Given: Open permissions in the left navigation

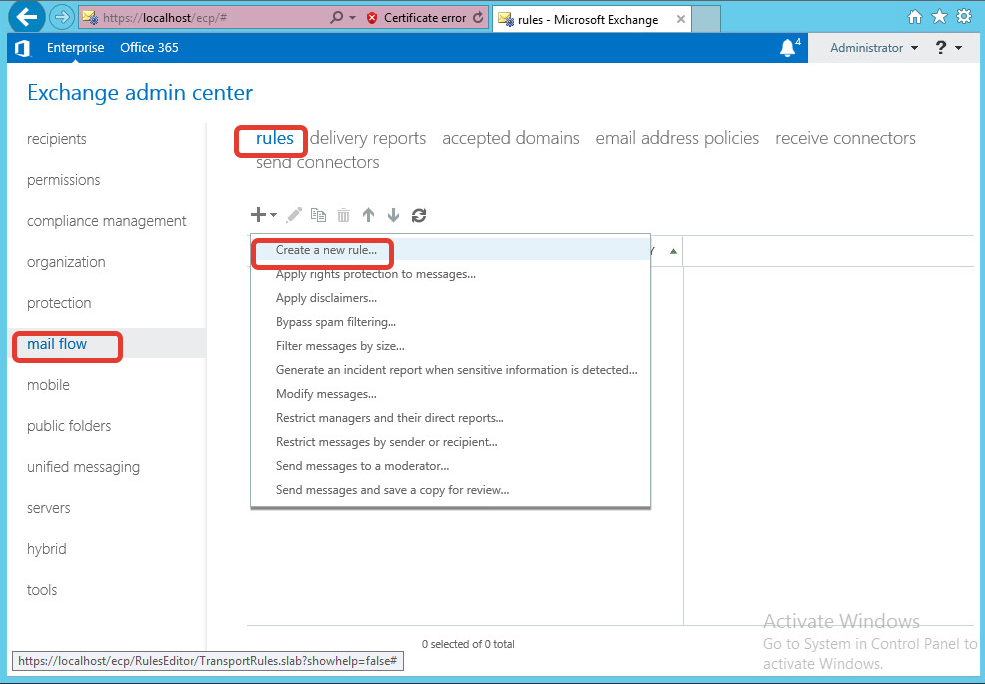Looking at the screenshot, I should click(63, 180).
